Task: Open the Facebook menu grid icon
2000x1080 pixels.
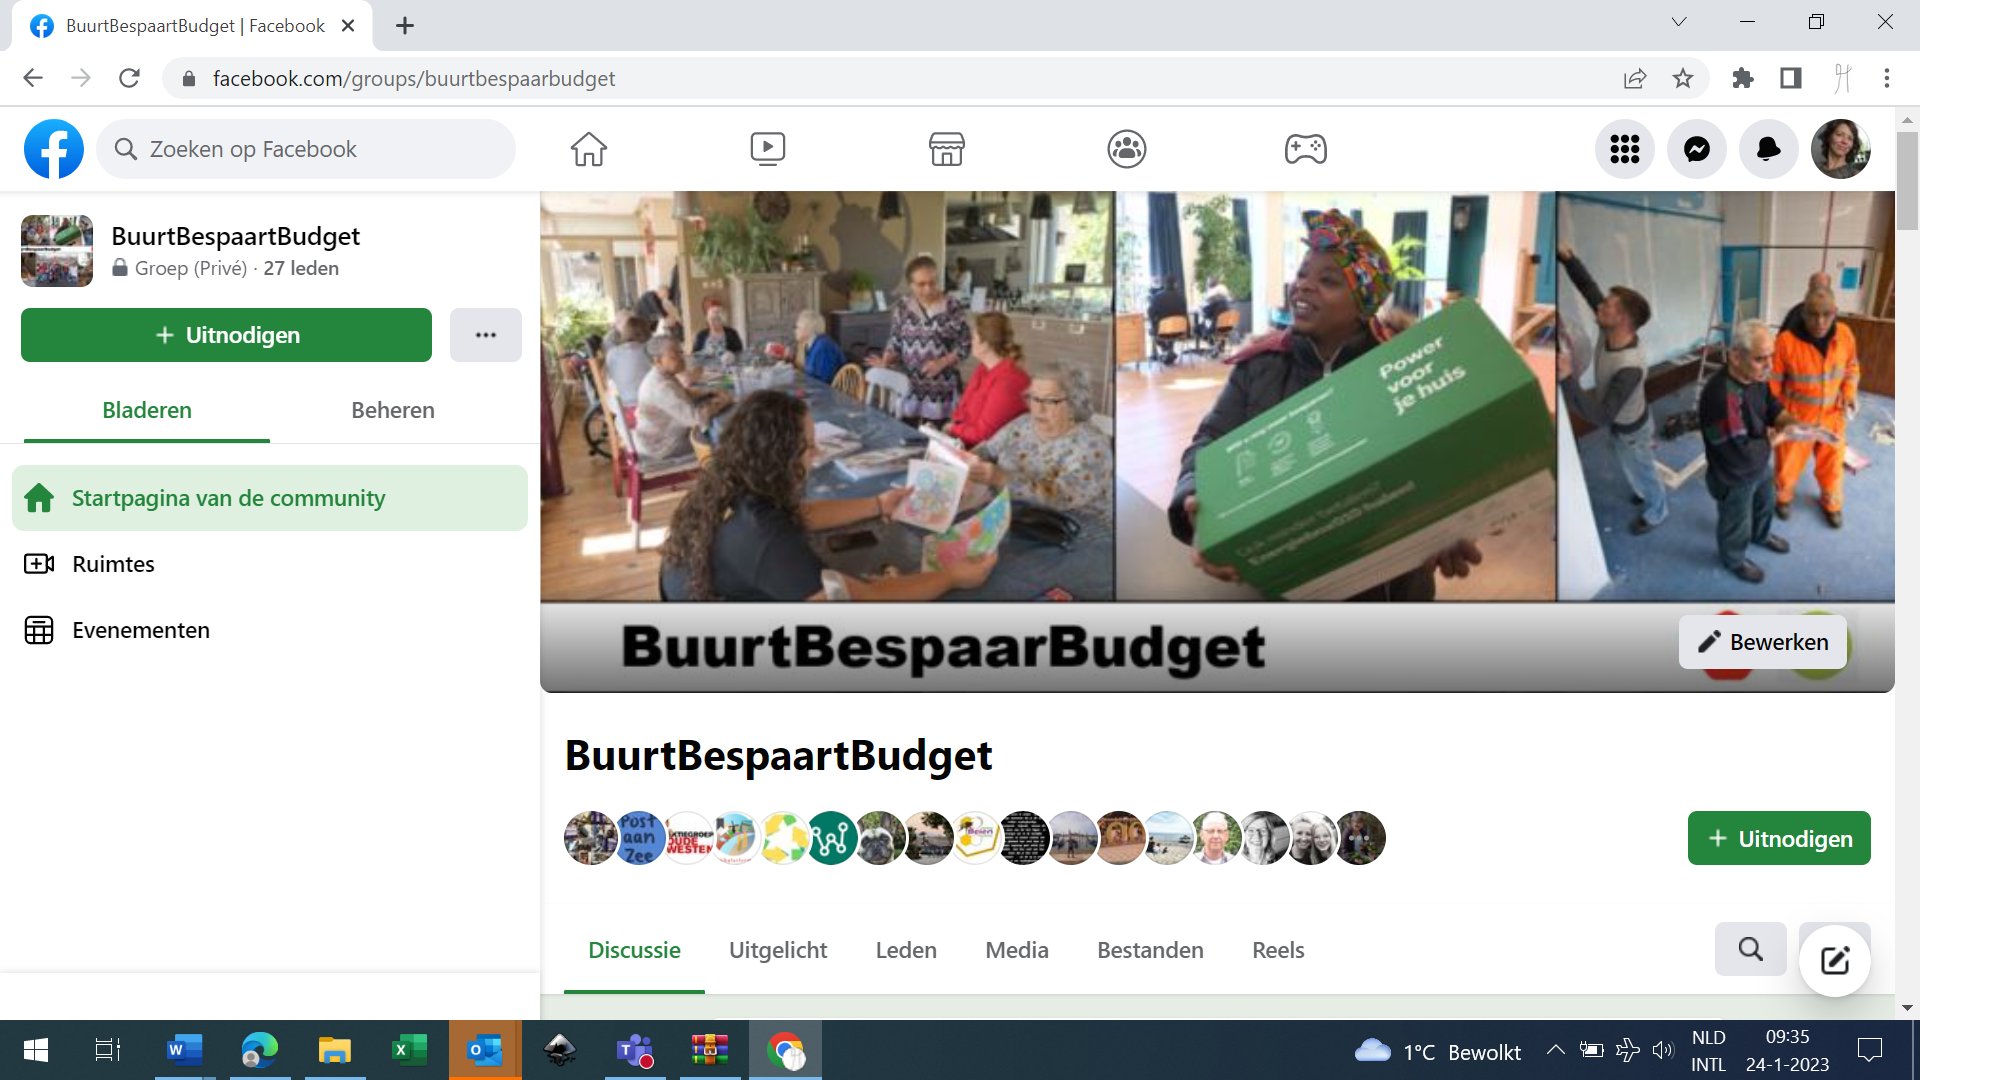Action: pos(1625,149)
